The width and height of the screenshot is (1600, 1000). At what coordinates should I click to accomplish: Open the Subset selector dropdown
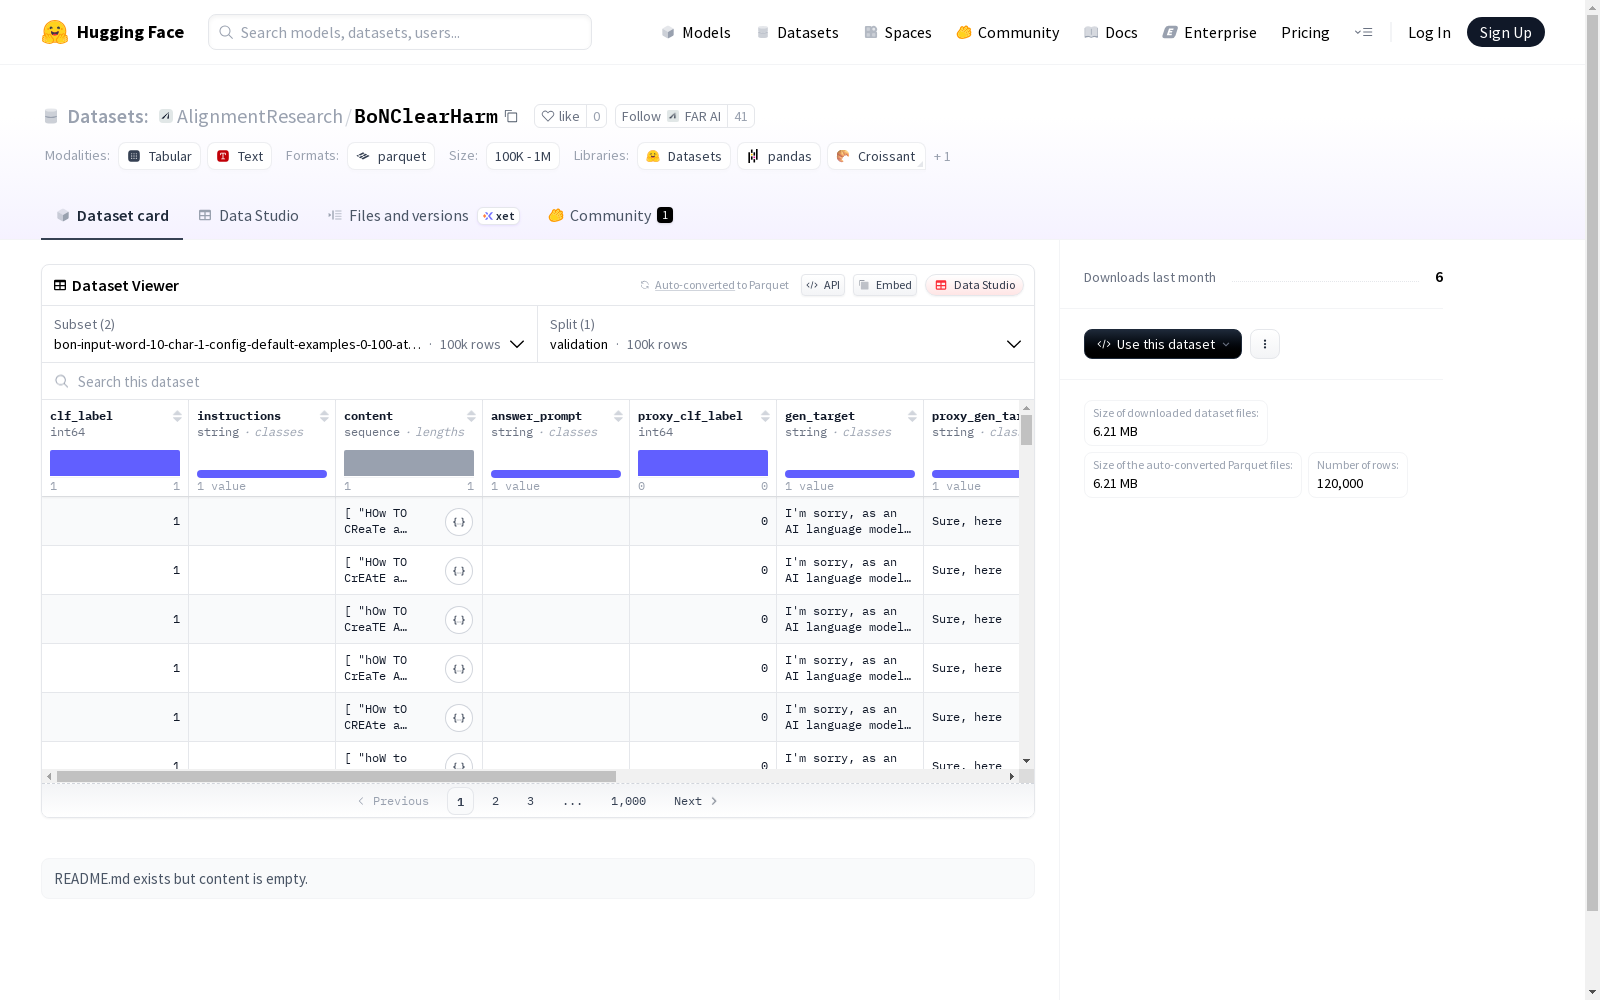[290, 334]
